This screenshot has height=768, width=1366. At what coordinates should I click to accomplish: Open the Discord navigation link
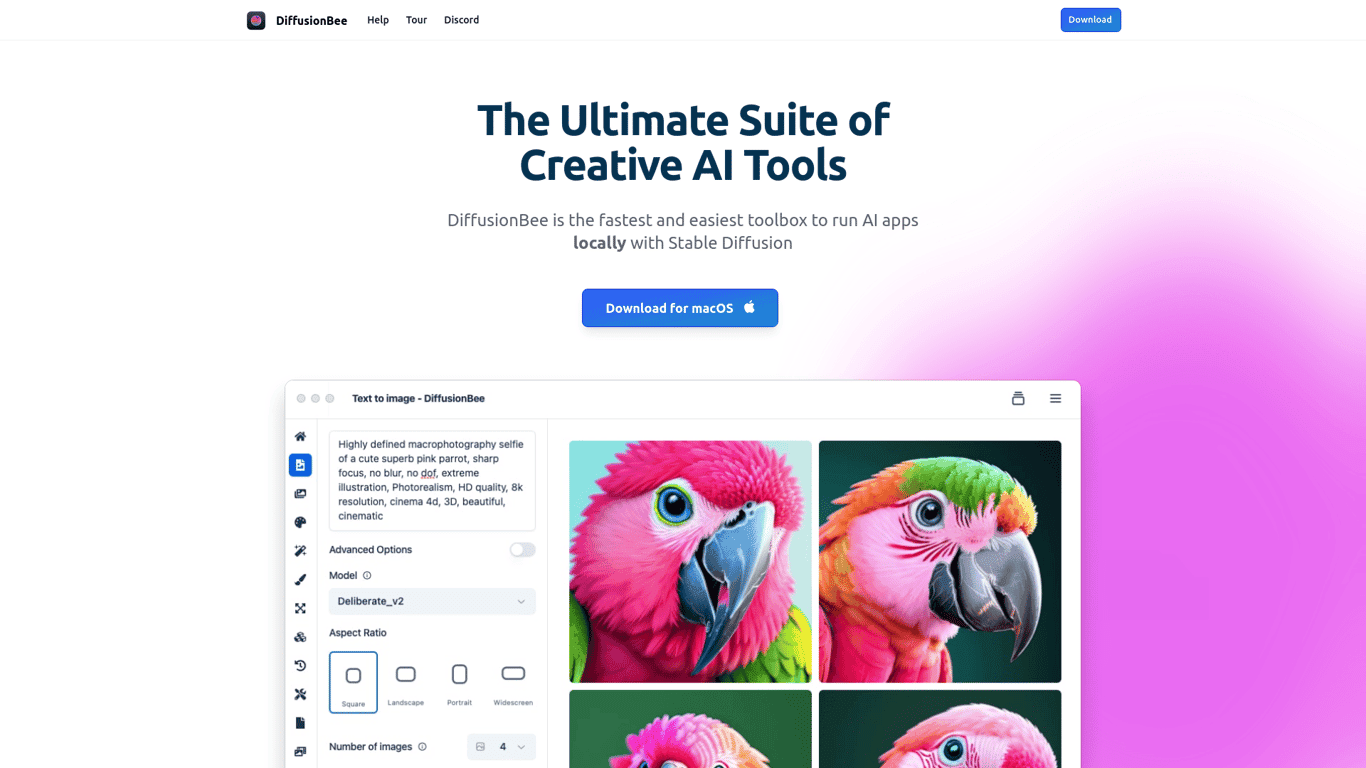click(x=461, y=20)
